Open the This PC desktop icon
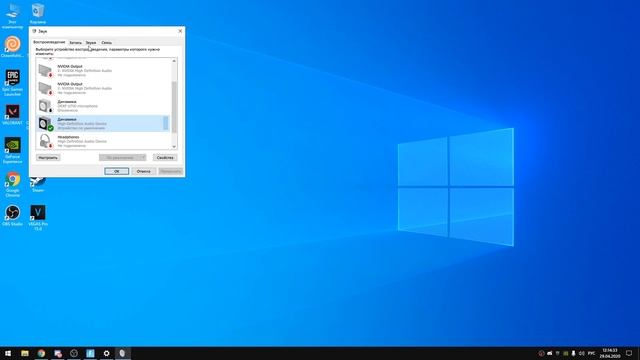 (x=12, y=16)
